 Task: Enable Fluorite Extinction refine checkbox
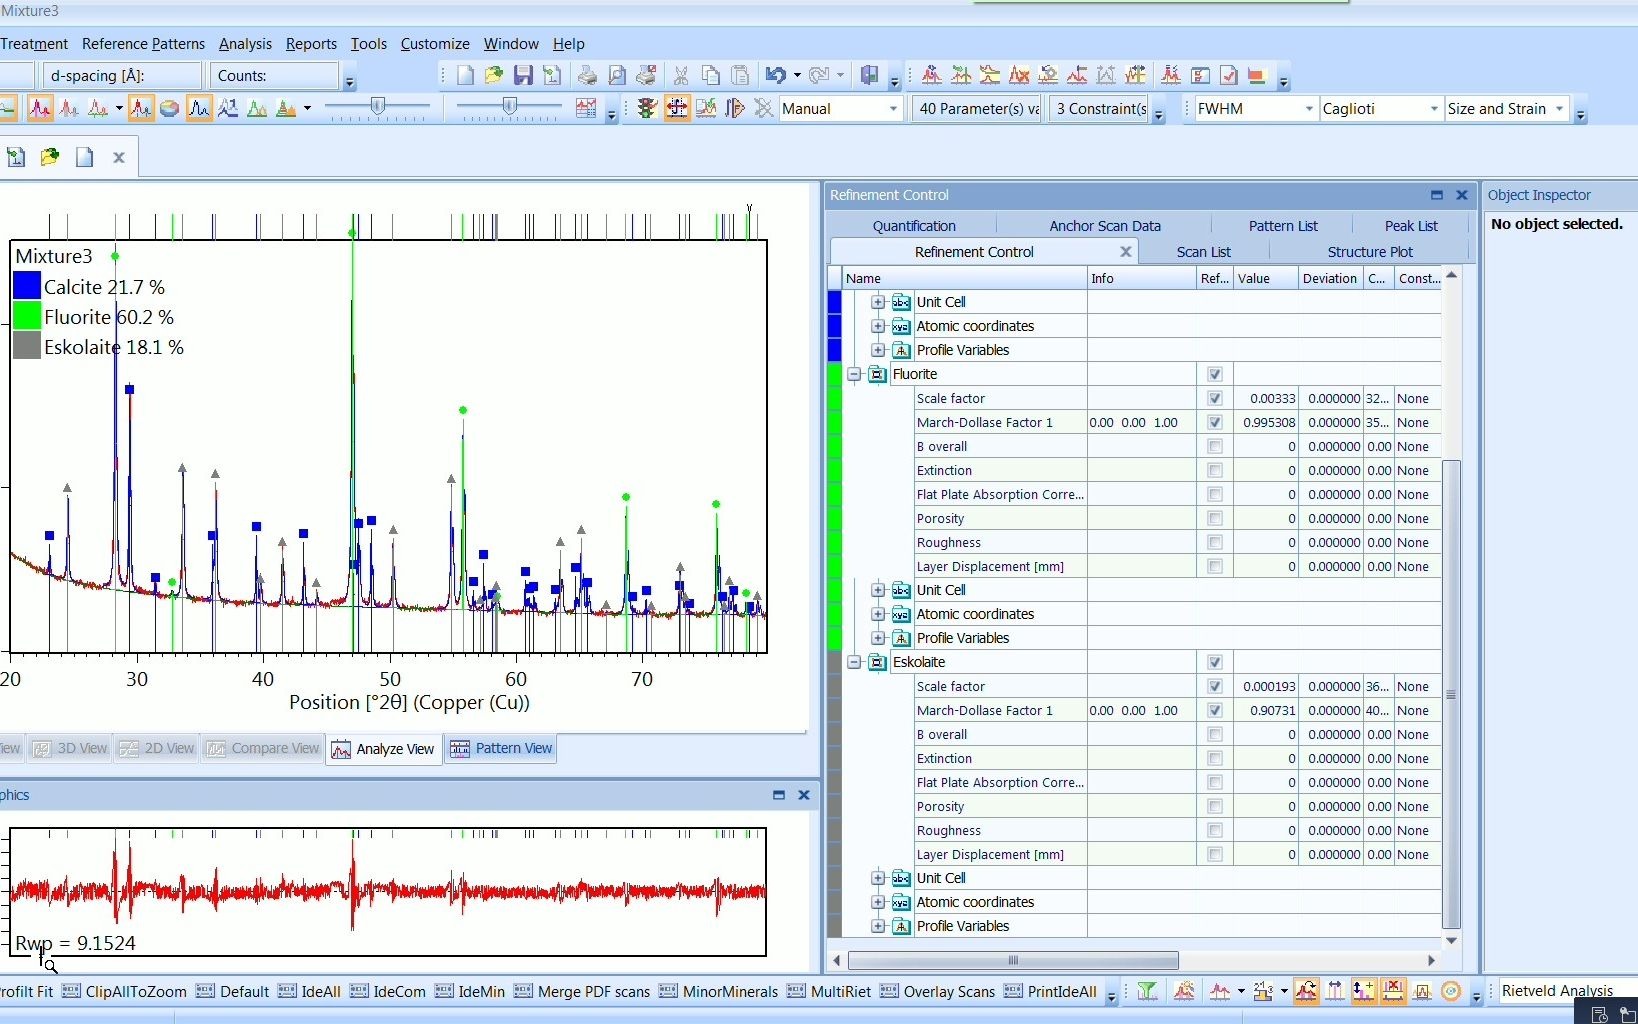[1215, 470]
